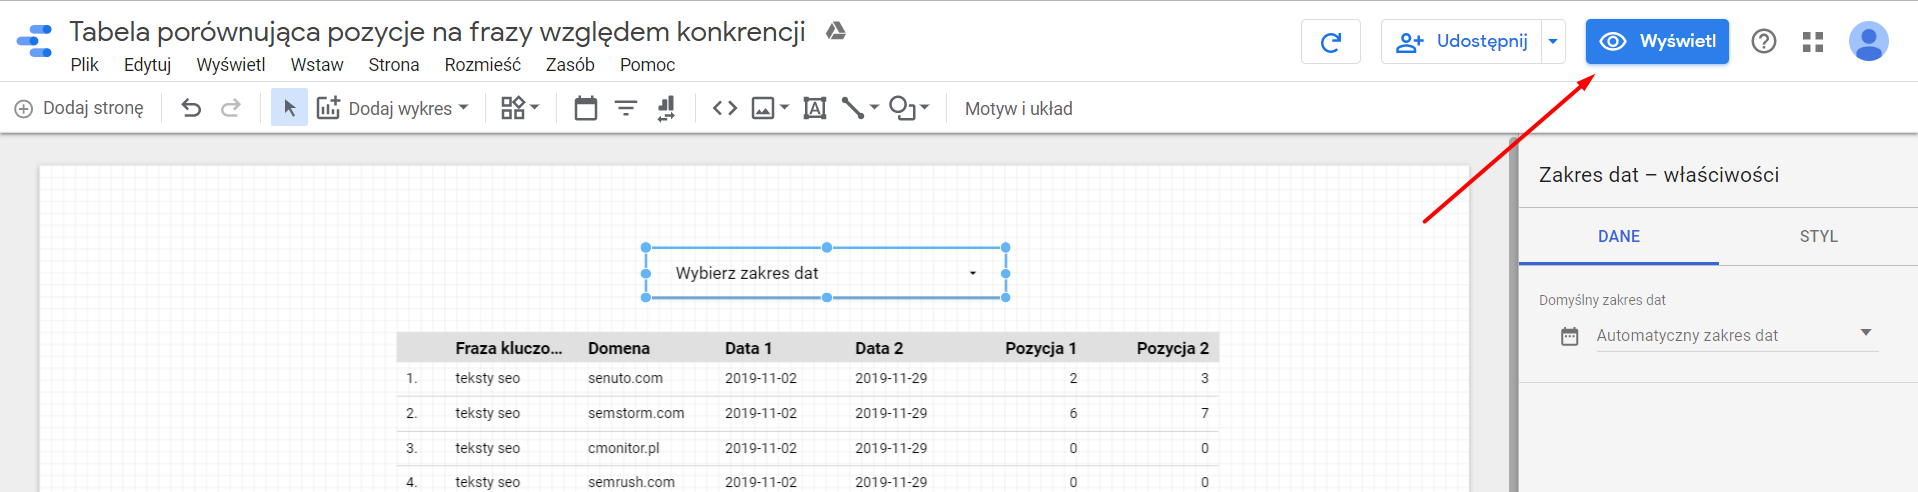This screenshot has height=492, width=1918.
Task: Click the refresh data button
Action: (1331, 42)
